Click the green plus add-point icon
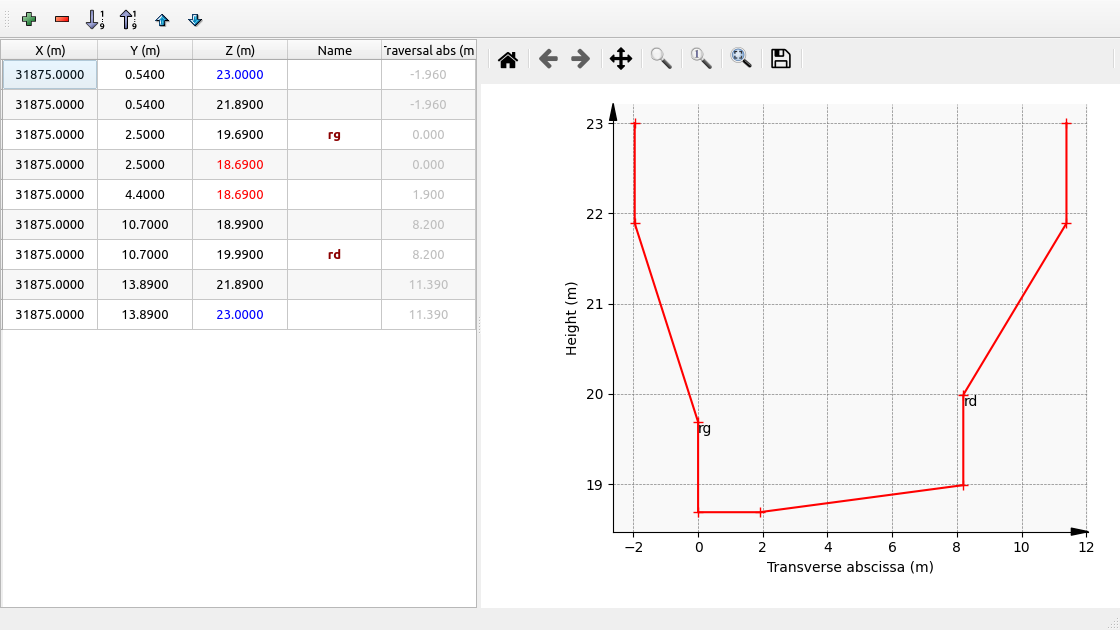Viewport: 1120px width, 630px height. point(29,19)
